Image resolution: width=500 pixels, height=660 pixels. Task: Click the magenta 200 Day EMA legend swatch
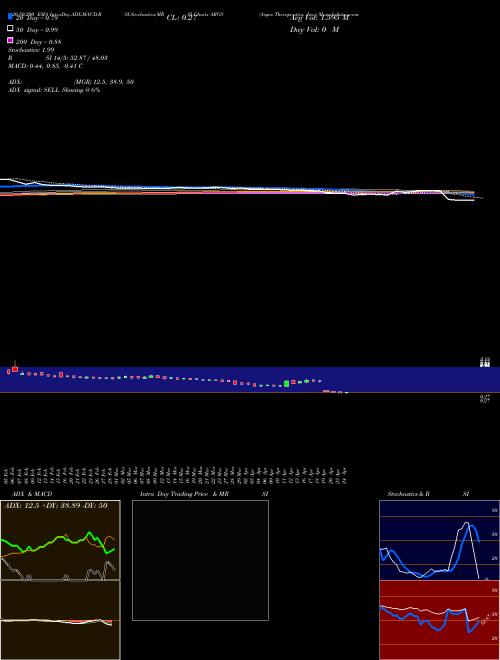(10, 40)
